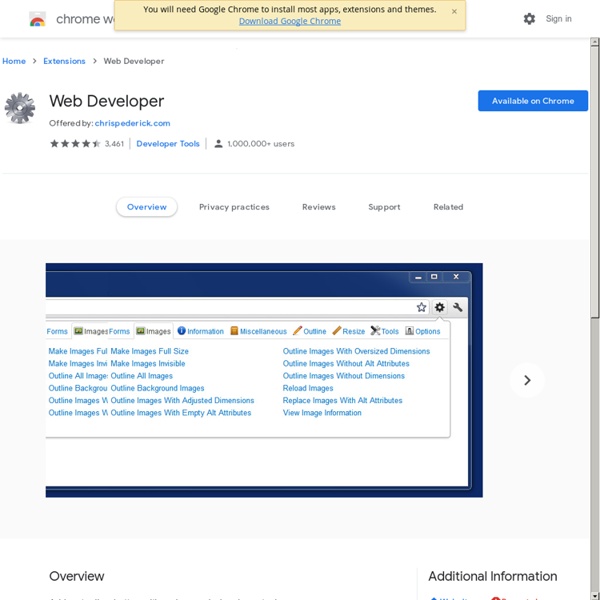Viewport: 600px width, 600px height.
Task: Click 'Outline Images With Empty Alt Attributes'
Action: tap(181, 413)
